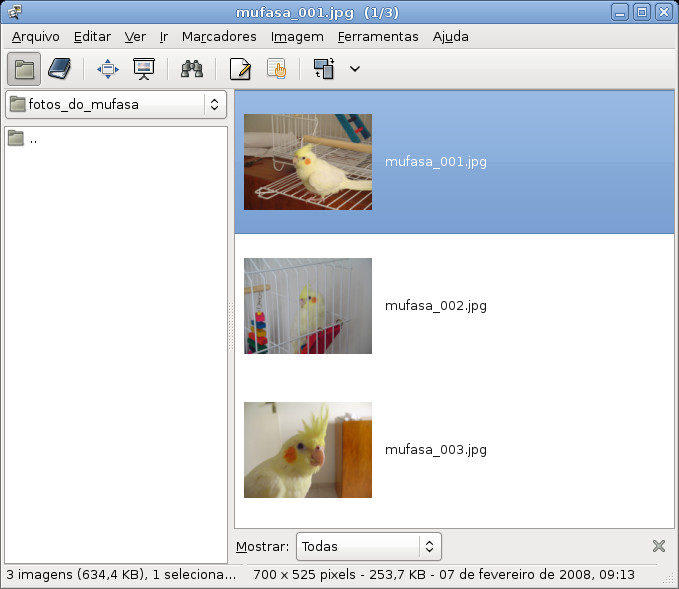Open the Ir menu

(164, 37)
